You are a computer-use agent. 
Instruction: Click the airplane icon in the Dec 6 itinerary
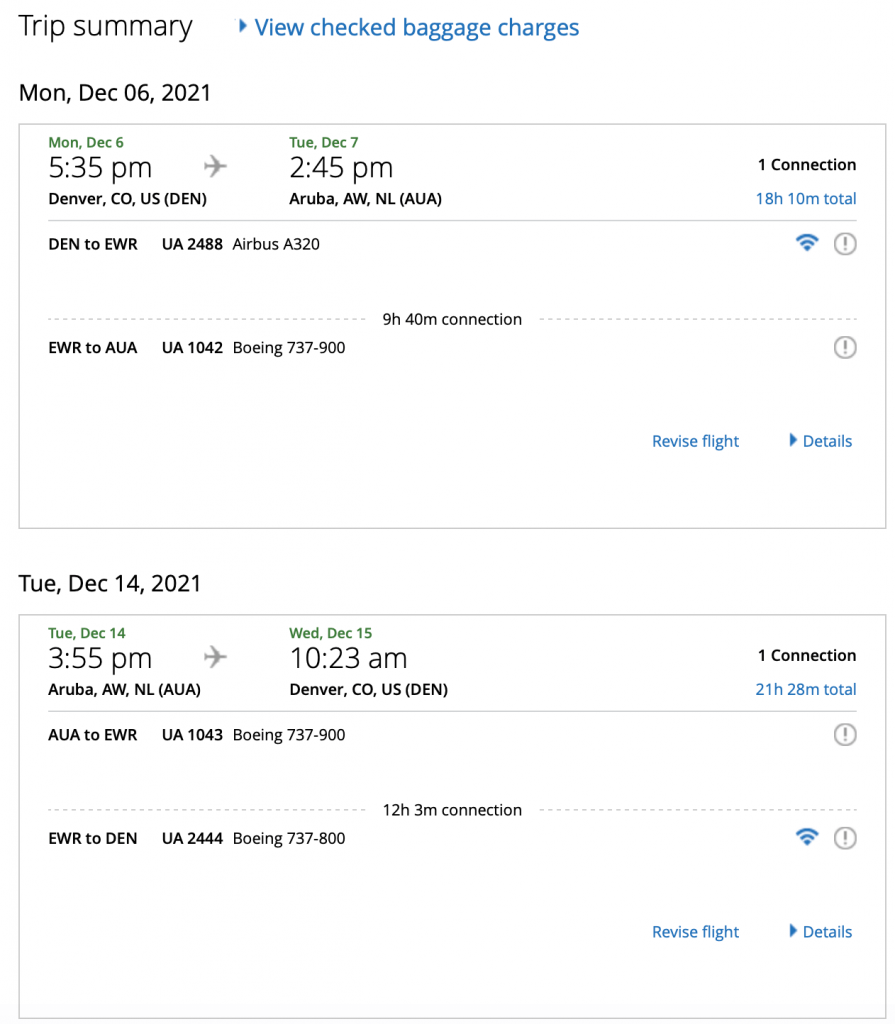[x=215, y=166]
